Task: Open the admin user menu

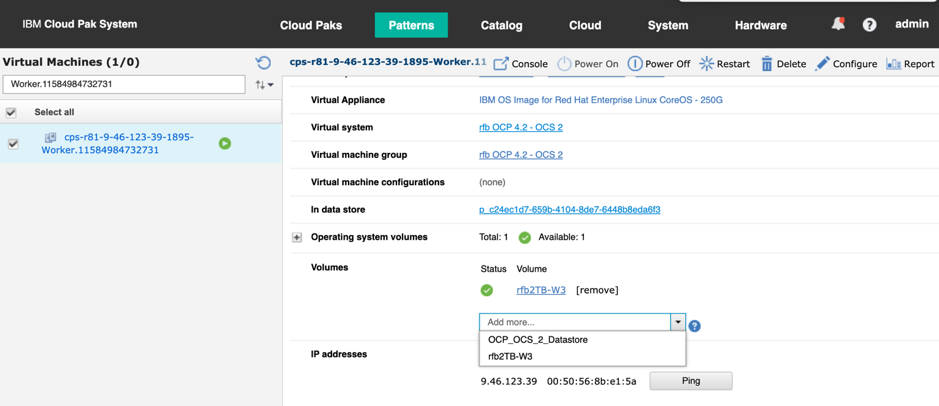Action: pyautogui.click(x=911, y=25)
